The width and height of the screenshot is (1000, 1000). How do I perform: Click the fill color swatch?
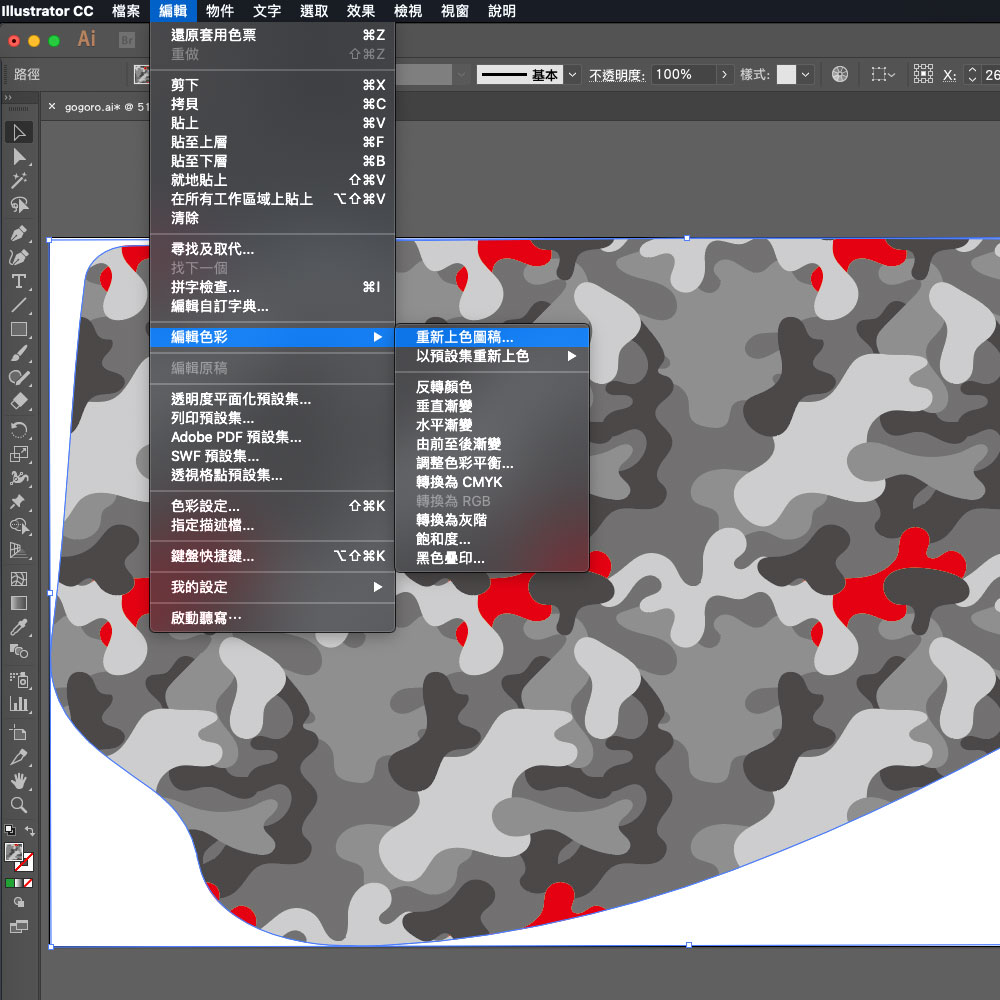coord(15,852)
